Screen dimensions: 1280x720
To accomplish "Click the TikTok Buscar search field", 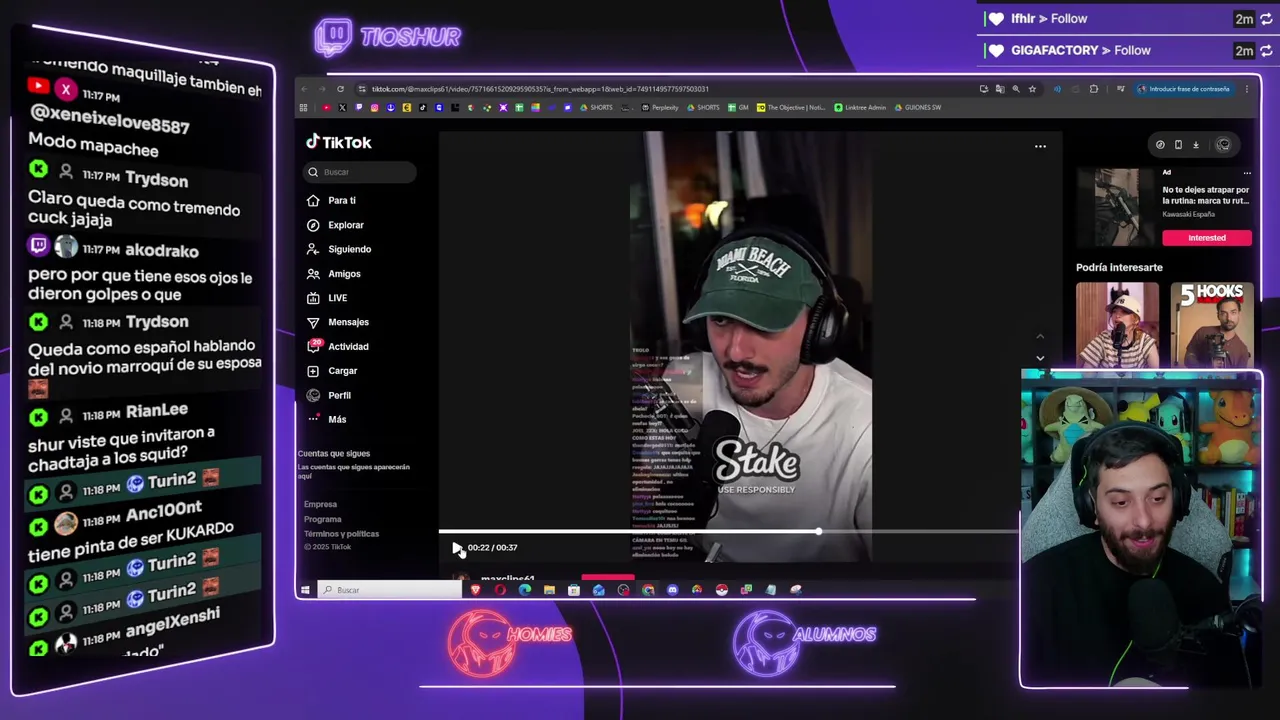I will (360, 172).
